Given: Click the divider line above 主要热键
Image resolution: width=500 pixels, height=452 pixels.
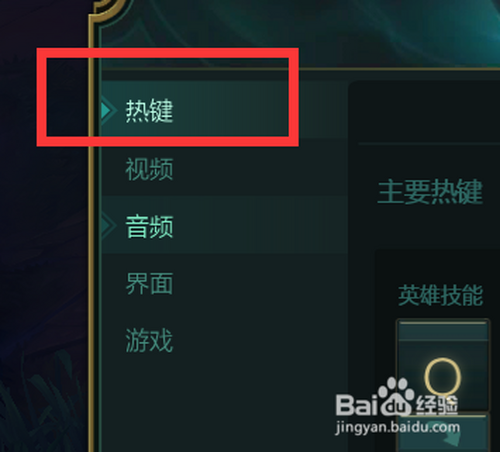Looking at the screenshot, I should coord(429,144).
